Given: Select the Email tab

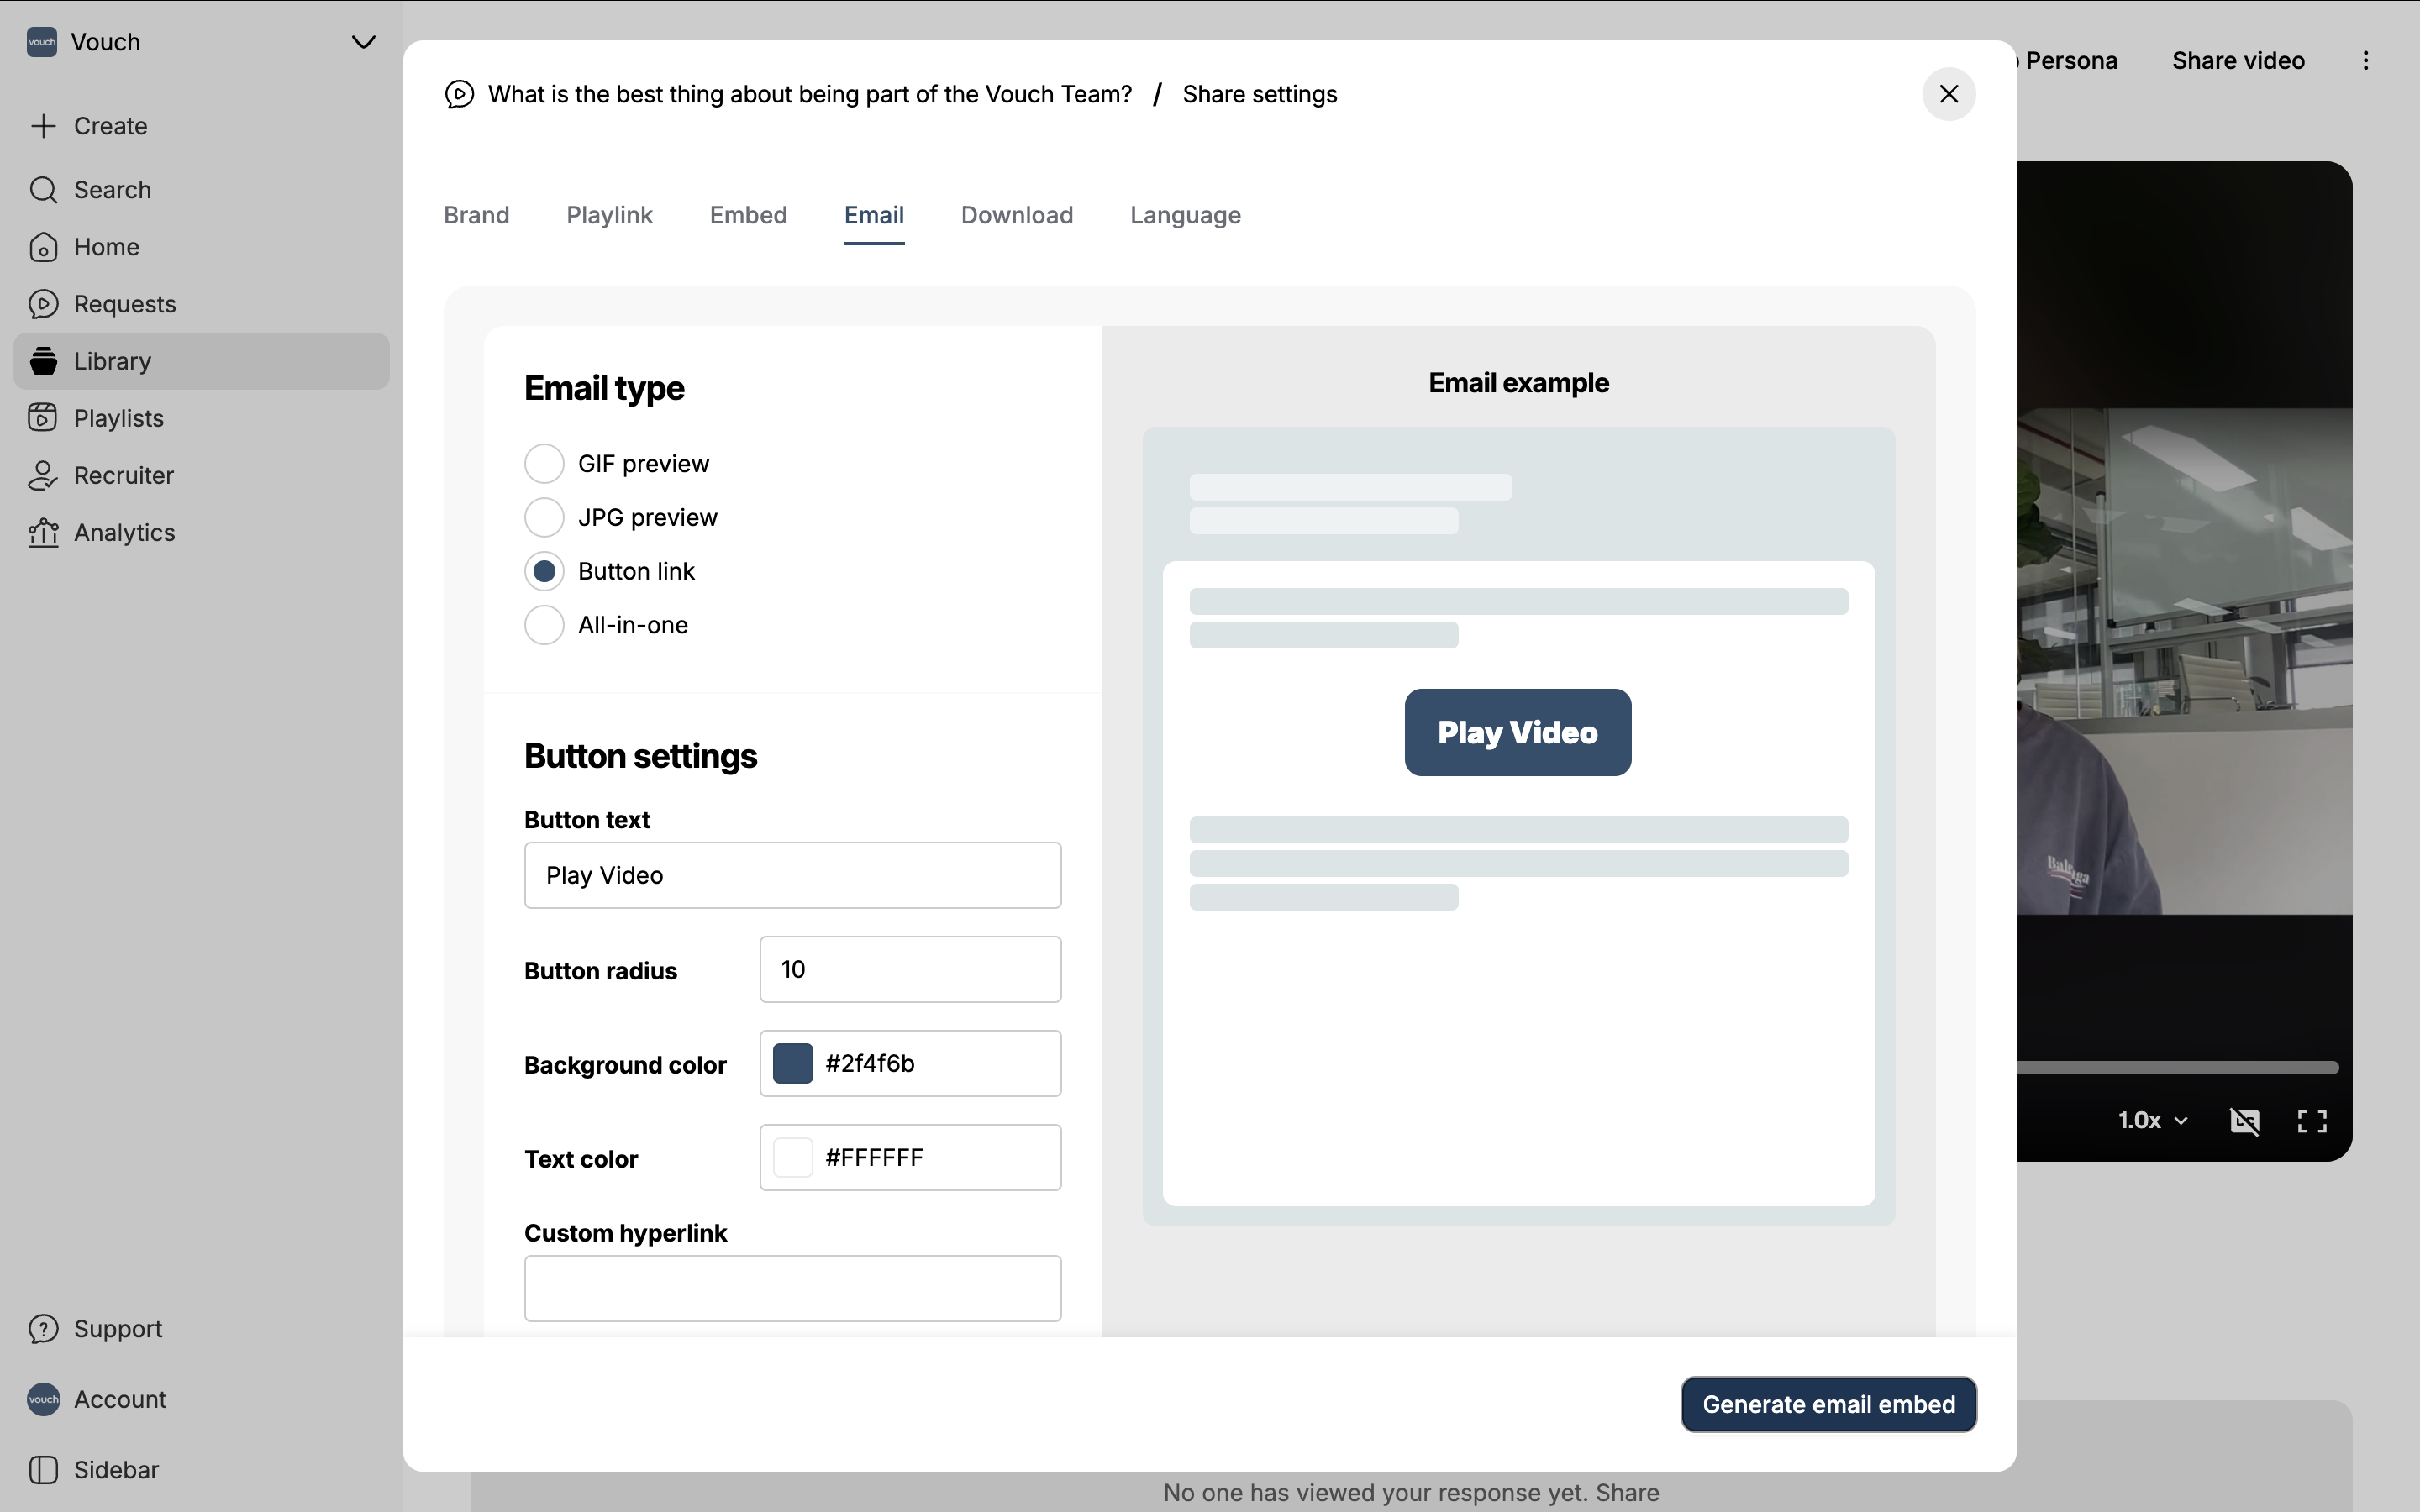Looking at the screenshot, I should (x=874, y=215).
